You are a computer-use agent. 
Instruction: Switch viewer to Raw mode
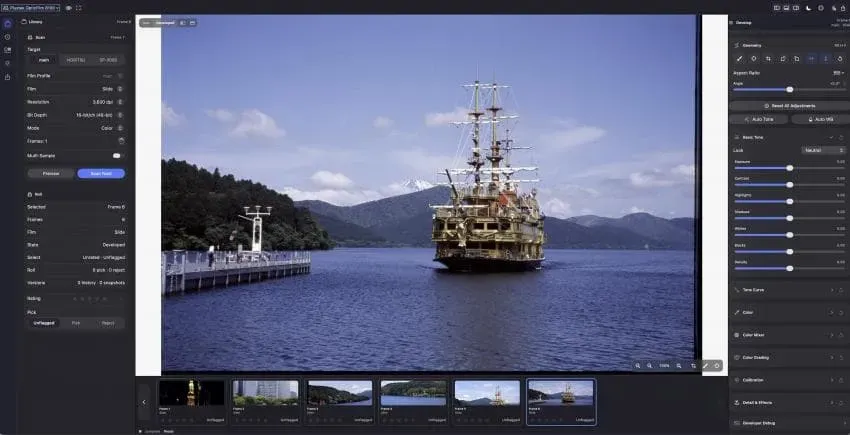[146, 23]
